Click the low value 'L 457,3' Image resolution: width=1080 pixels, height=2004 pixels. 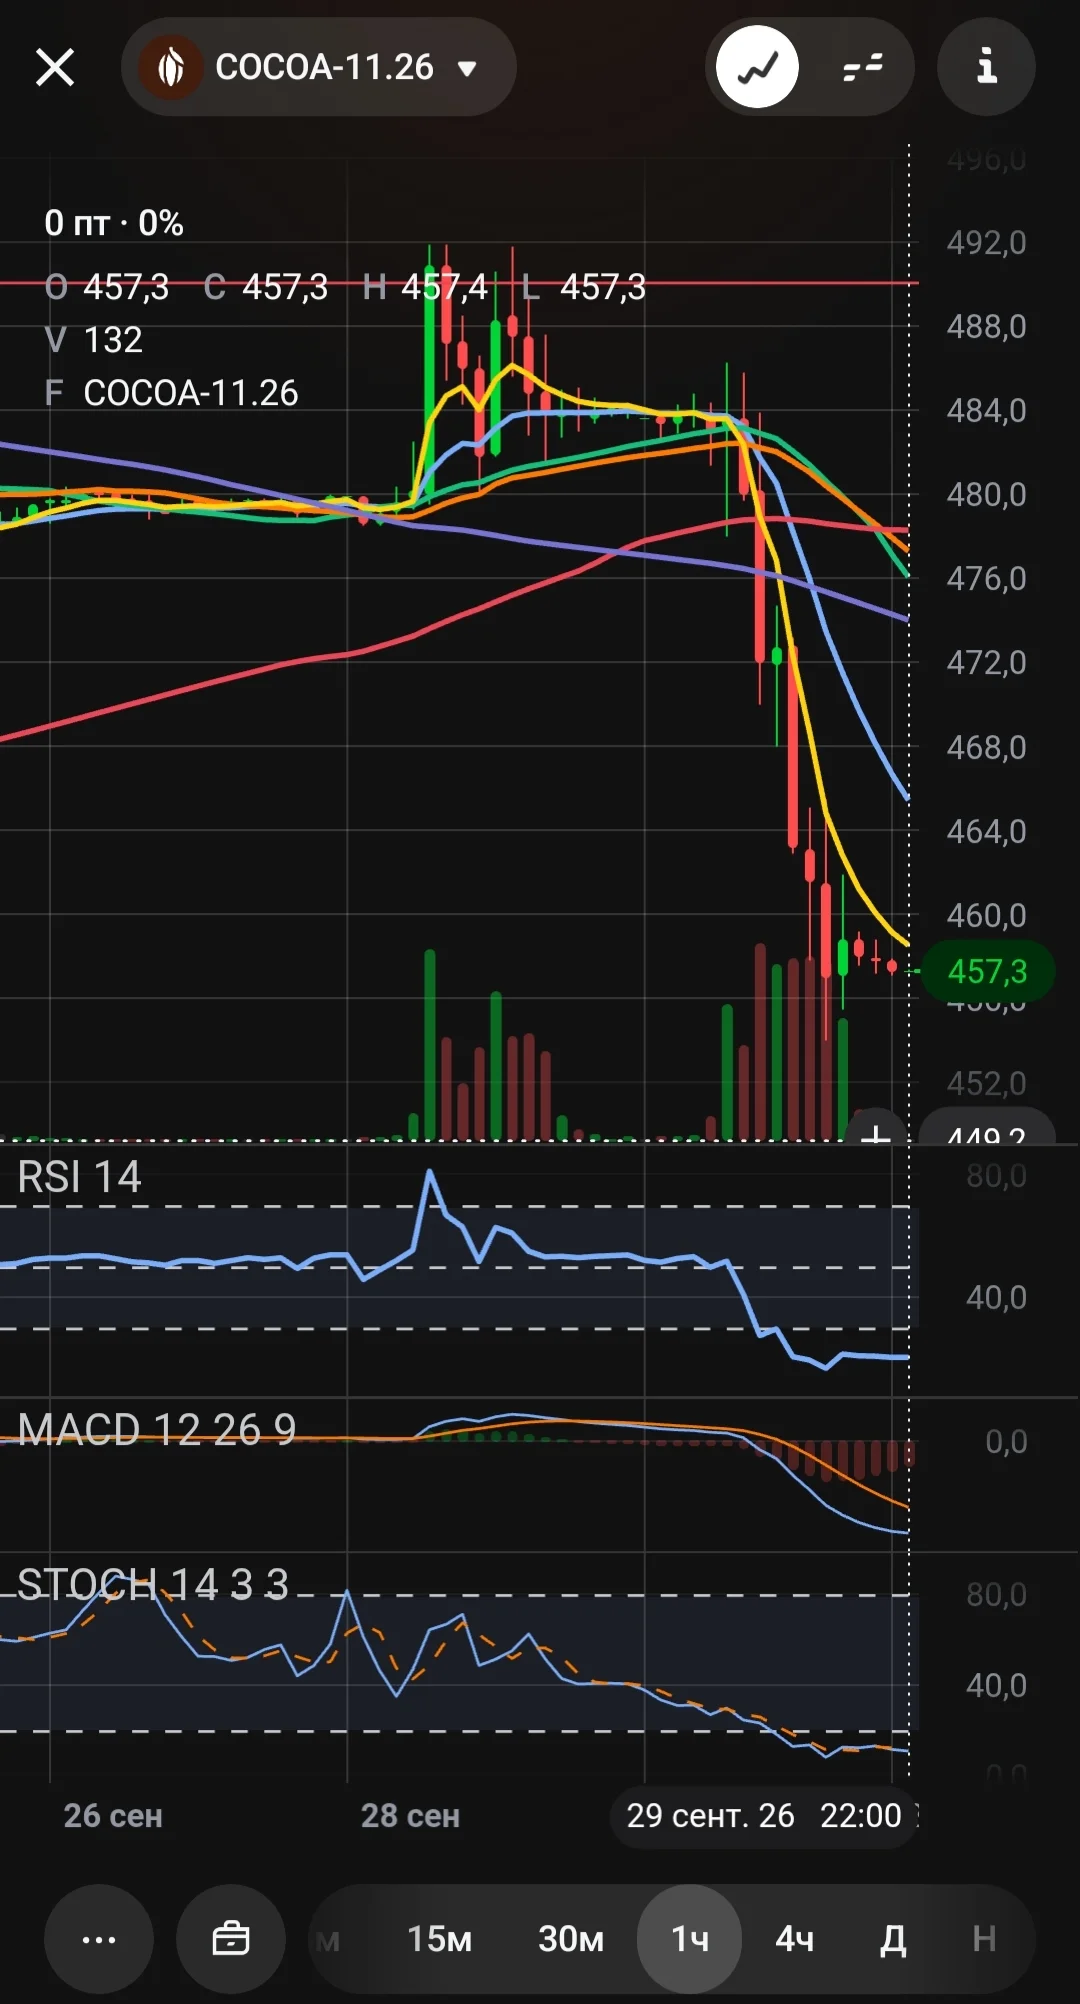(x=584, y=287)
